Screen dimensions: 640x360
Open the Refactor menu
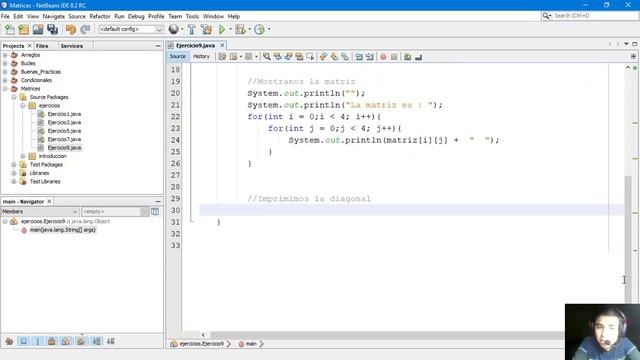click(100, 16)
